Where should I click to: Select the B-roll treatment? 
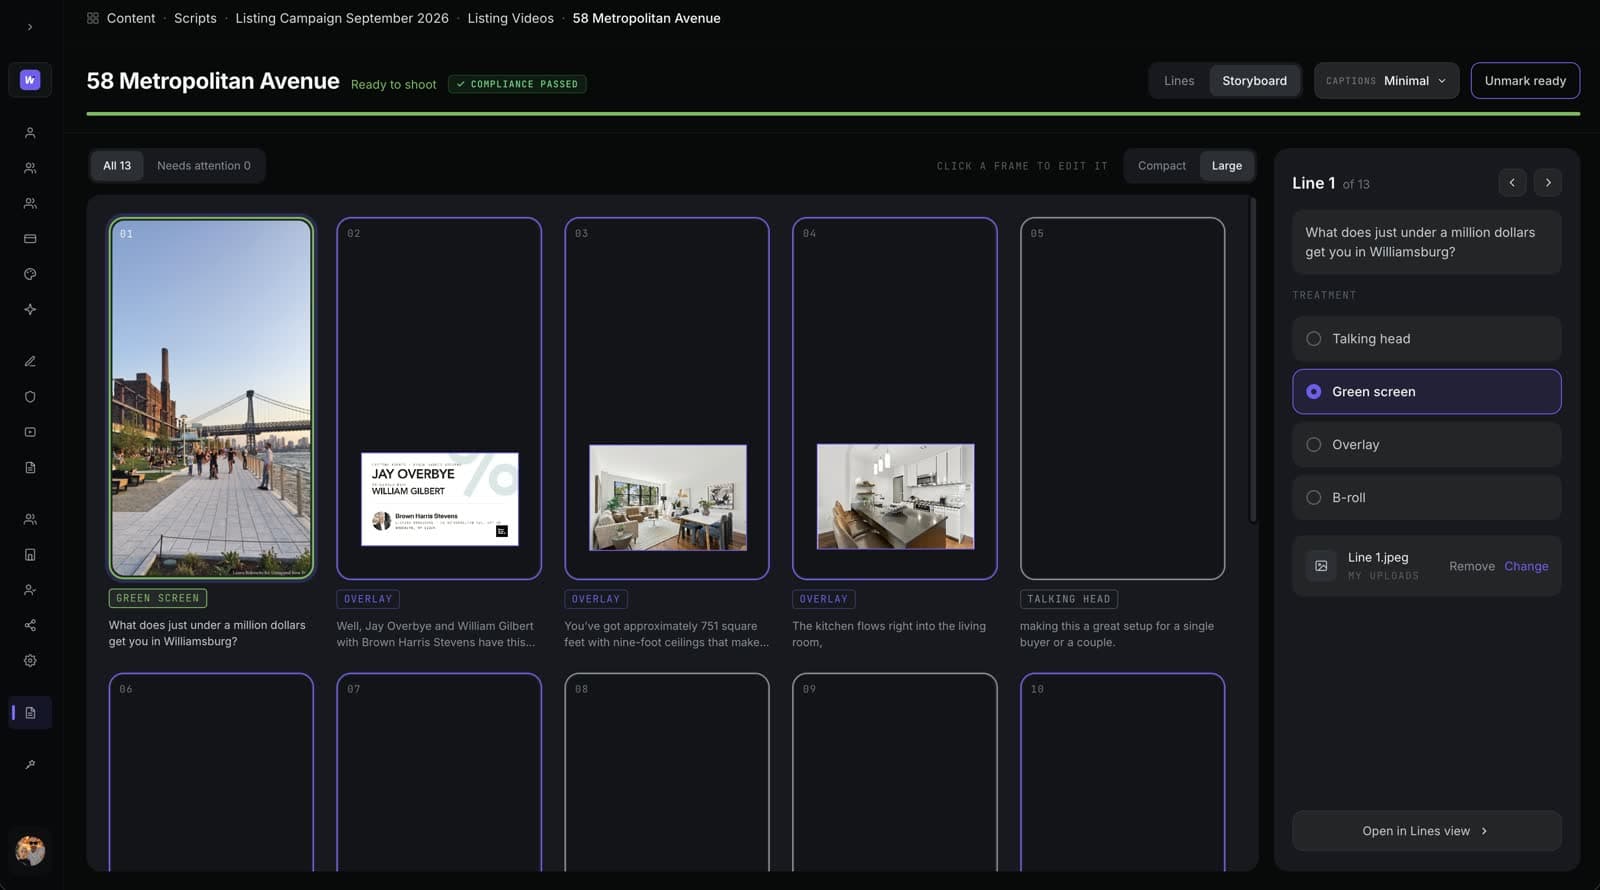point(1426,498)
